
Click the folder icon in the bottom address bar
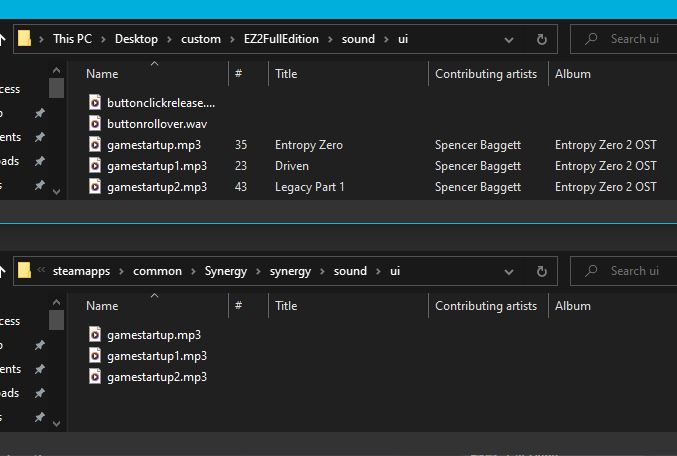(25, 271)
